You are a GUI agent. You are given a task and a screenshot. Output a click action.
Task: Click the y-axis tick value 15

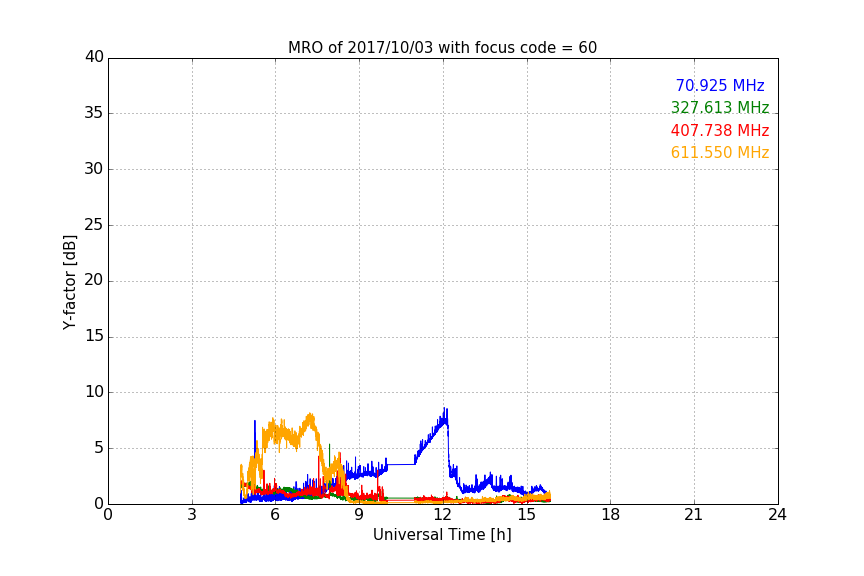click(x=94, y=336)
